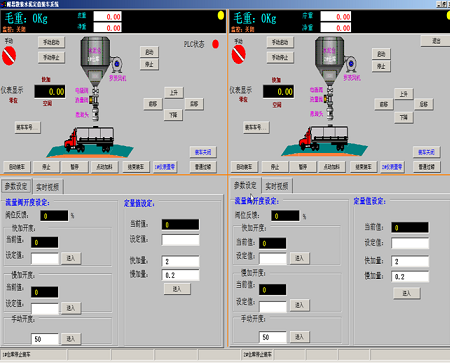Image resolution: width=450 pixels, height=363 pixels.
Task: Open the 装车车号... selector in left panel
Action: [x=28, y=127]
